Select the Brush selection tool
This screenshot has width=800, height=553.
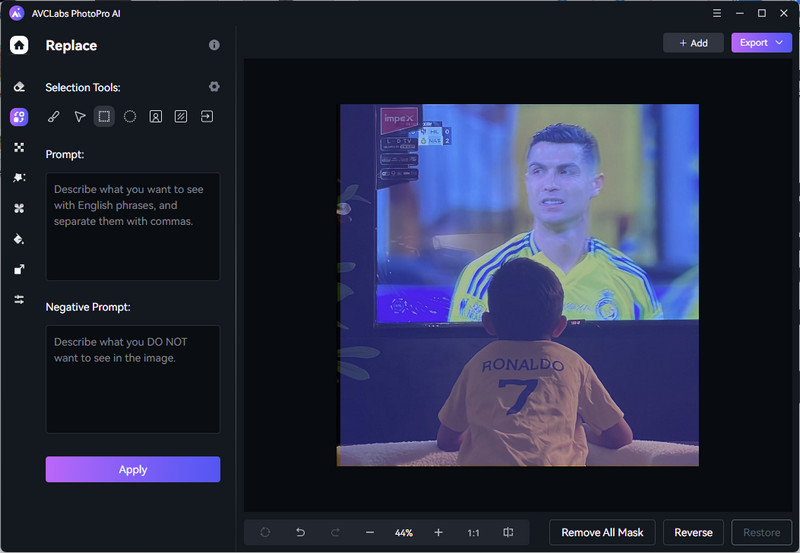54,117
